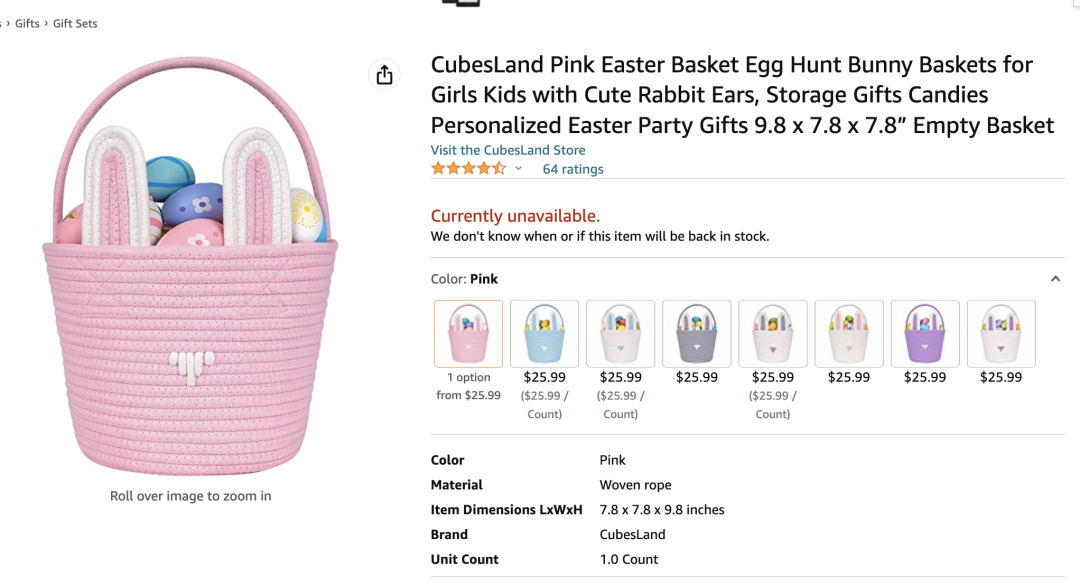Choose the light blue basket swatch
Screen dimensions: 1080x585
544,333
